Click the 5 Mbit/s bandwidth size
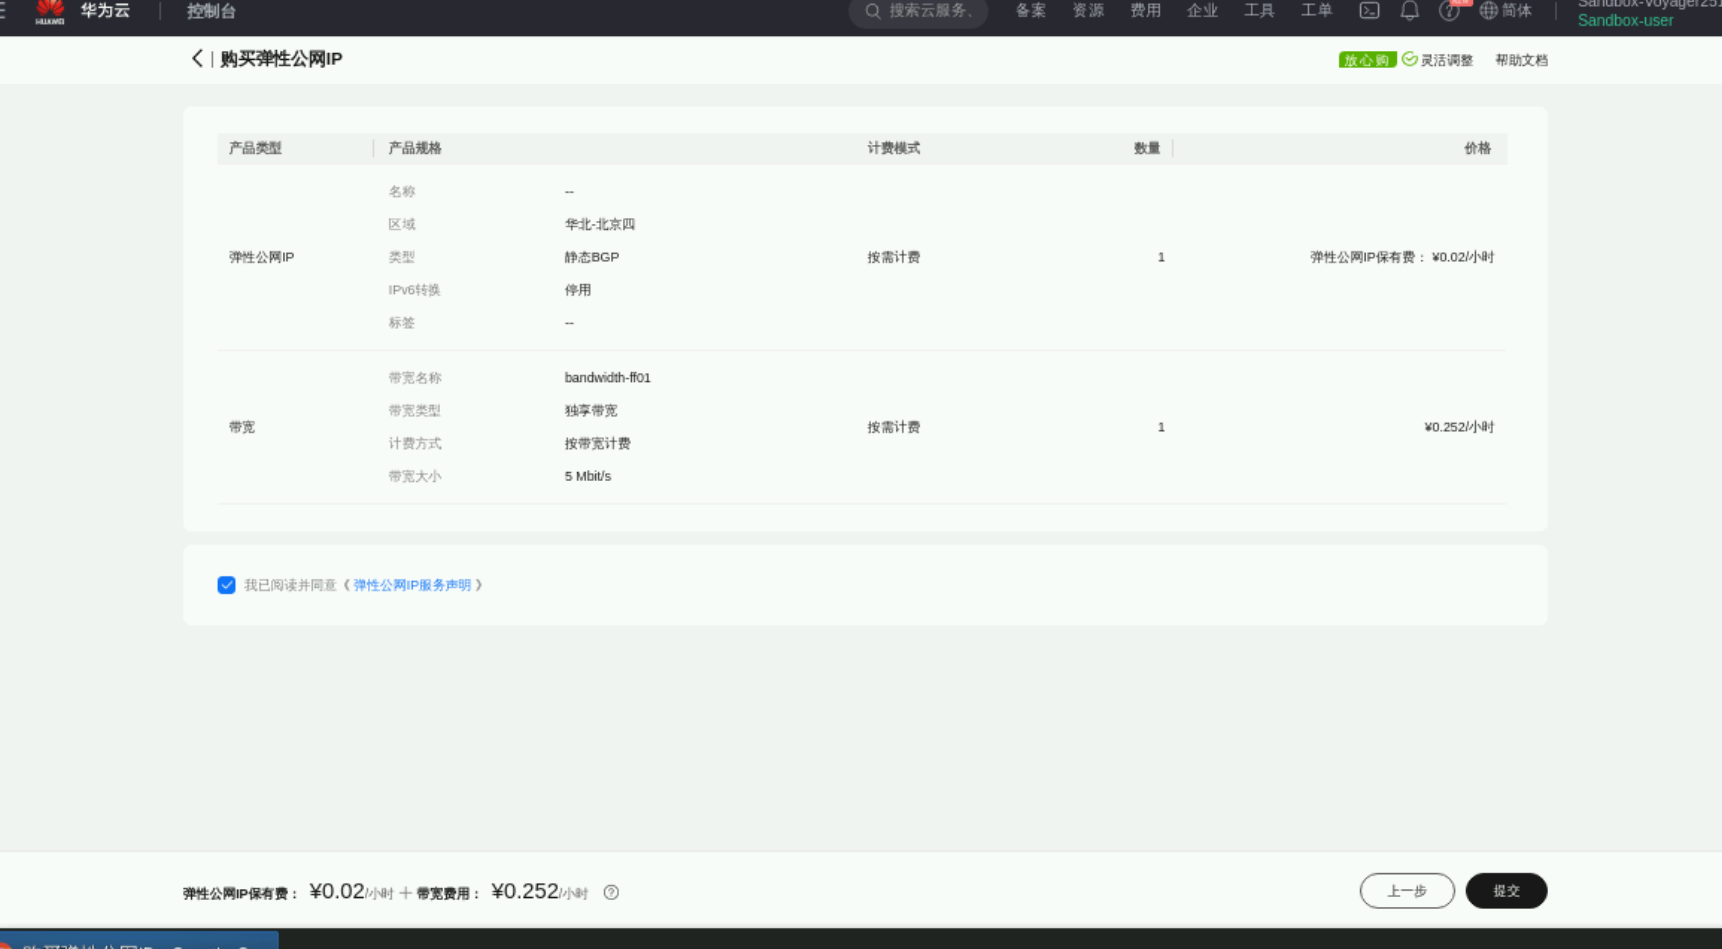Screen dimensions: 1722x949 (588, 476)
